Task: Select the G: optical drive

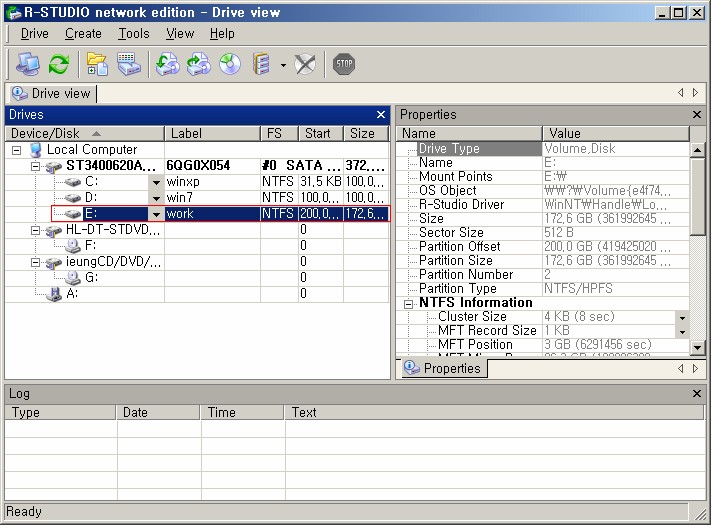Action: coord(92,277)
